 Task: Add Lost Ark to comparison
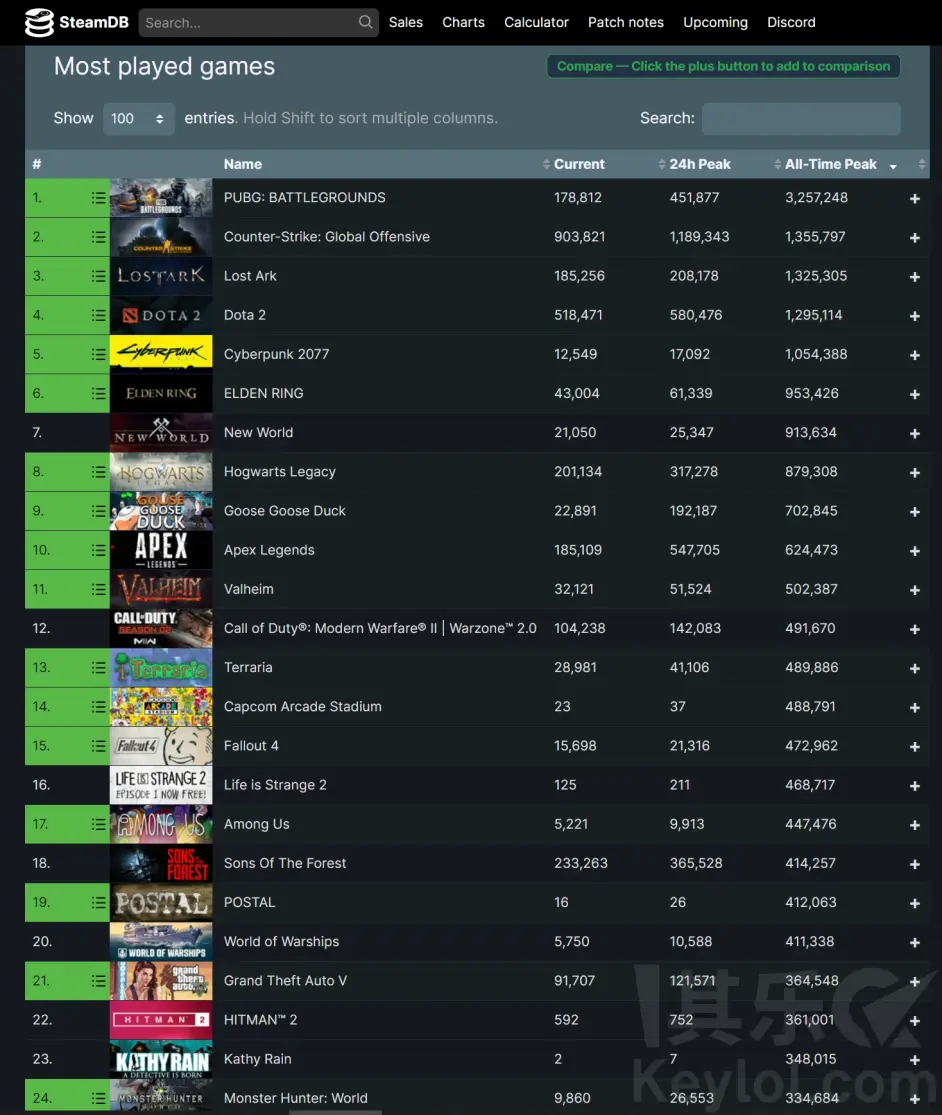click(914, 277)
